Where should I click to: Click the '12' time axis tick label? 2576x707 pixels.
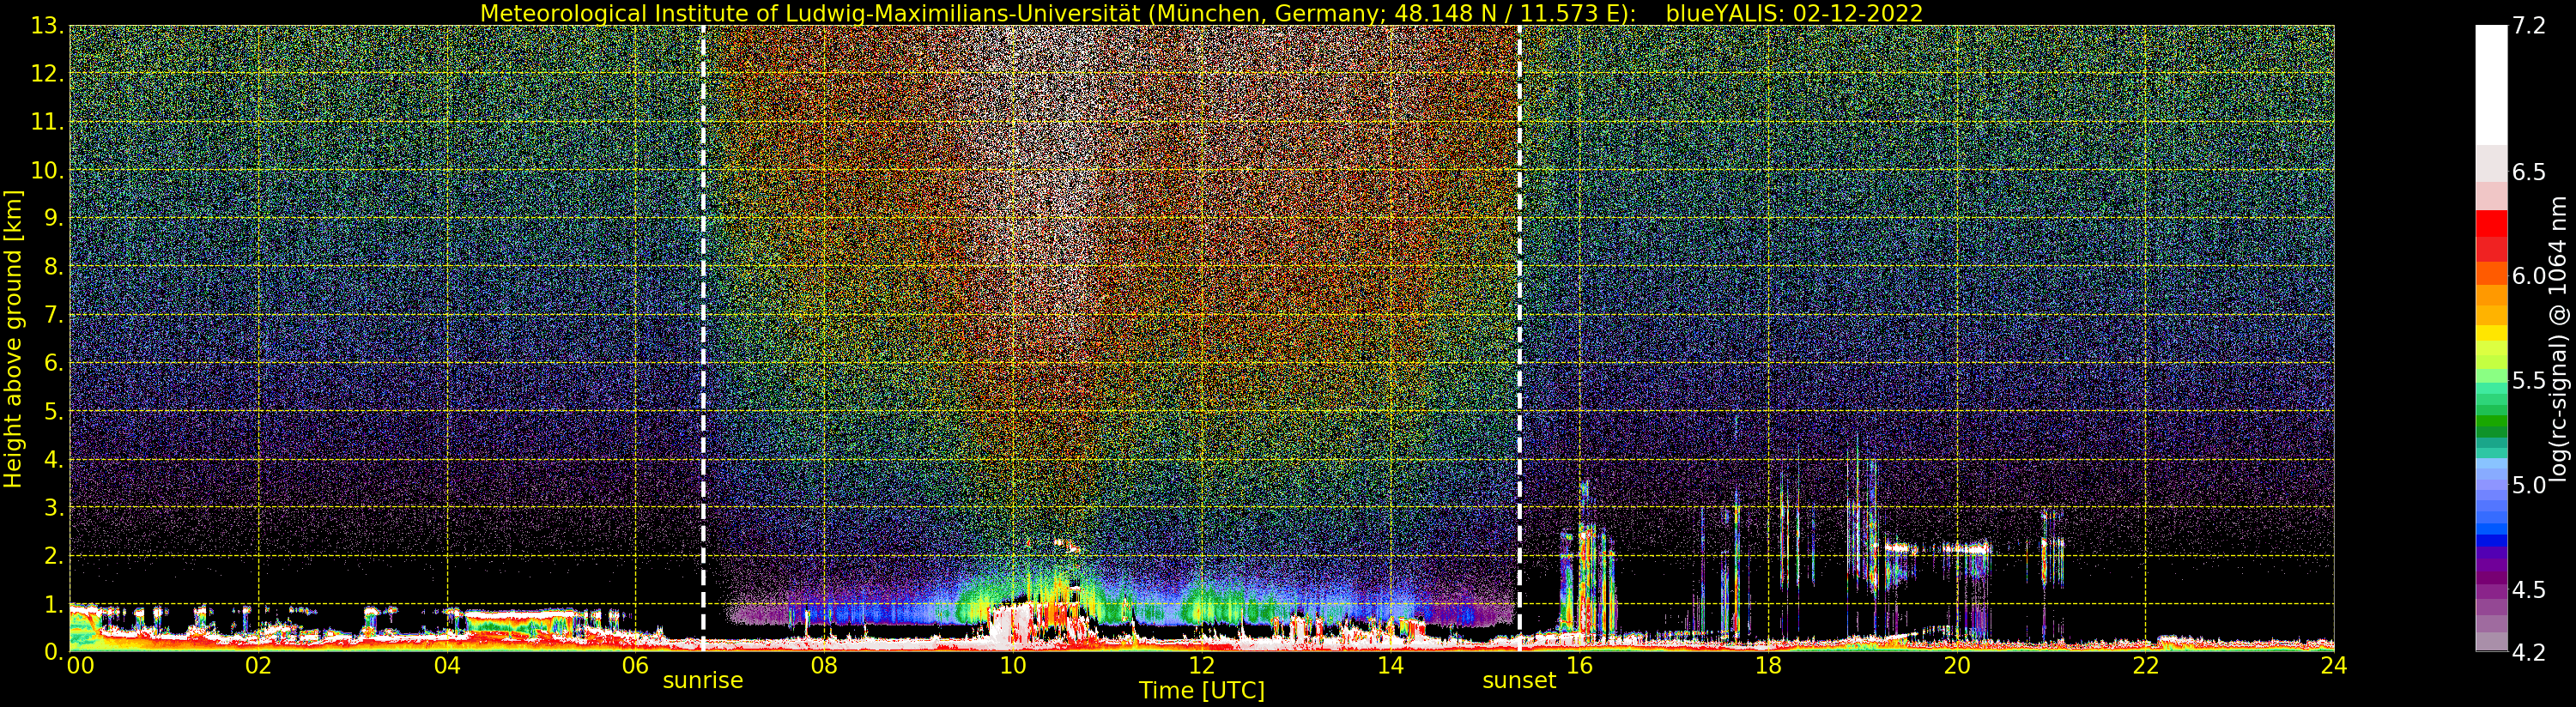pos(1202,665)
